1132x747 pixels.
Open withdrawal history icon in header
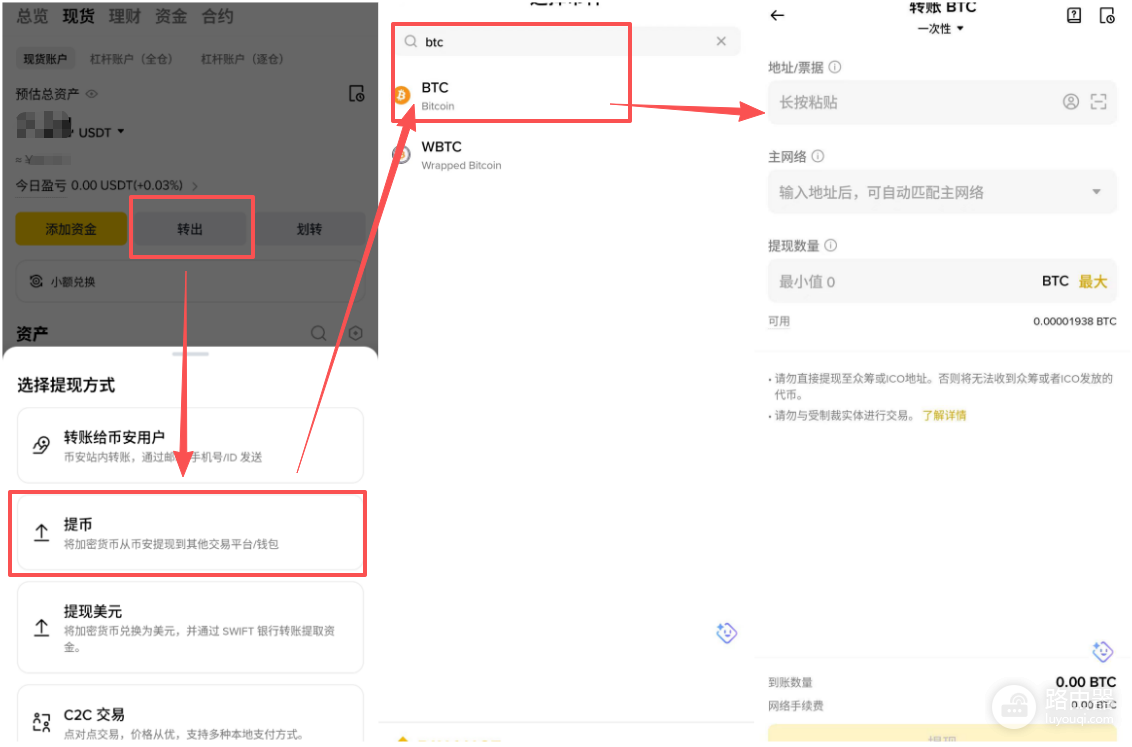click(1107, 15)
